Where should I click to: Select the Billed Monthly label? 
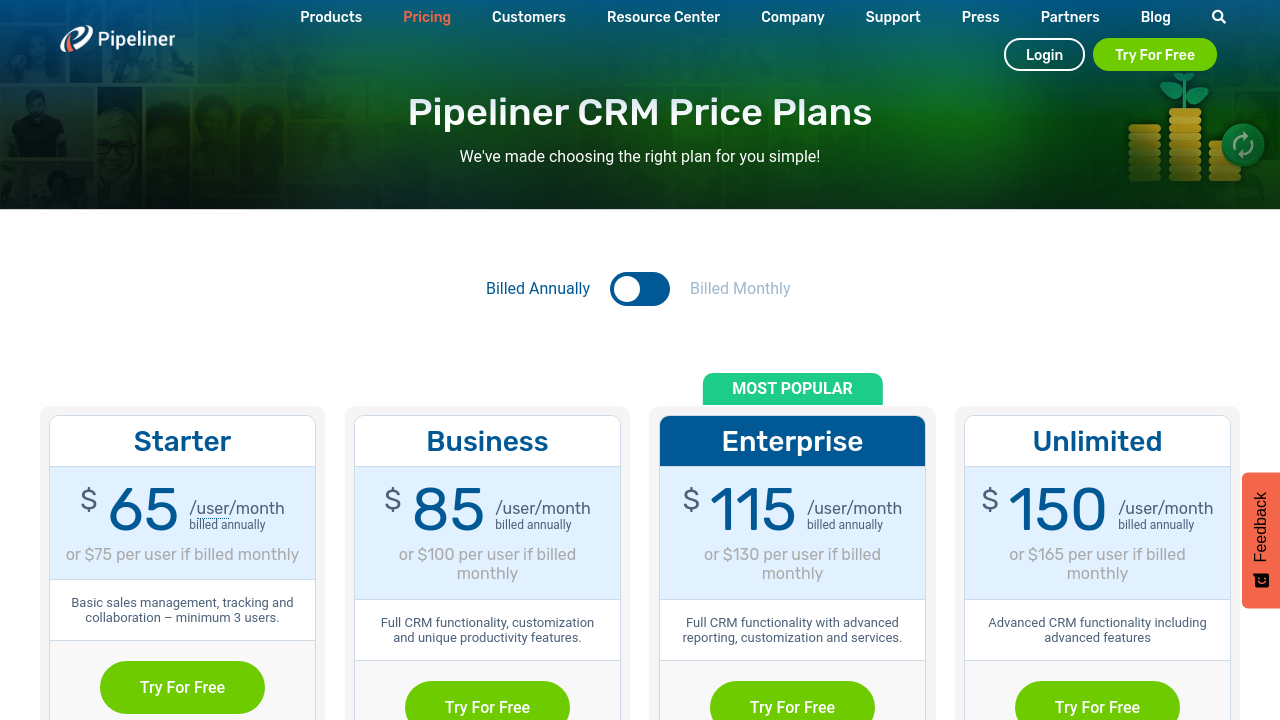coord(740,289)
